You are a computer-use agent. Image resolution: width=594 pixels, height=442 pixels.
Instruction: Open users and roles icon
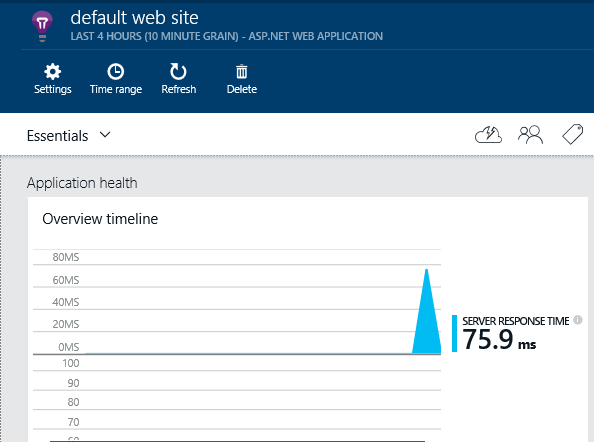point(530,135)
